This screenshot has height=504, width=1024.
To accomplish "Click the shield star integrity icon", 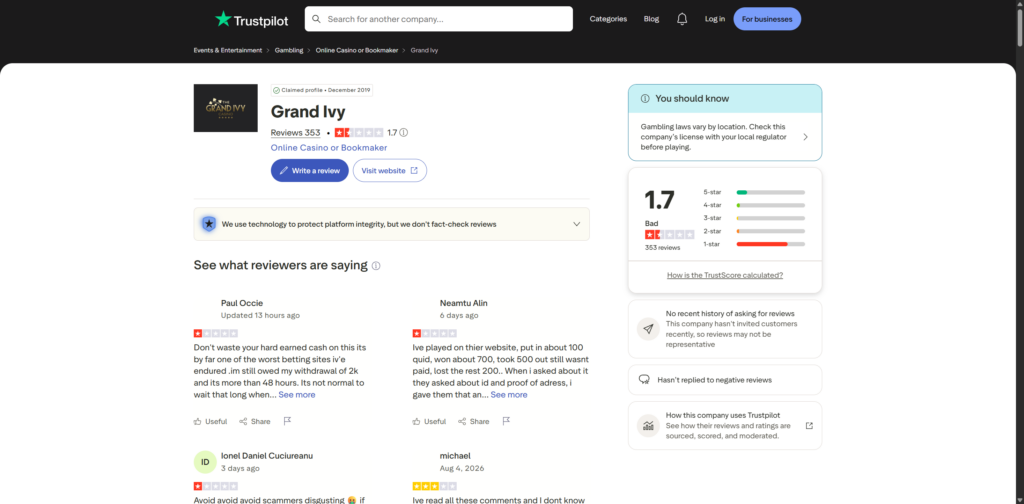I will tap(209, 224).
